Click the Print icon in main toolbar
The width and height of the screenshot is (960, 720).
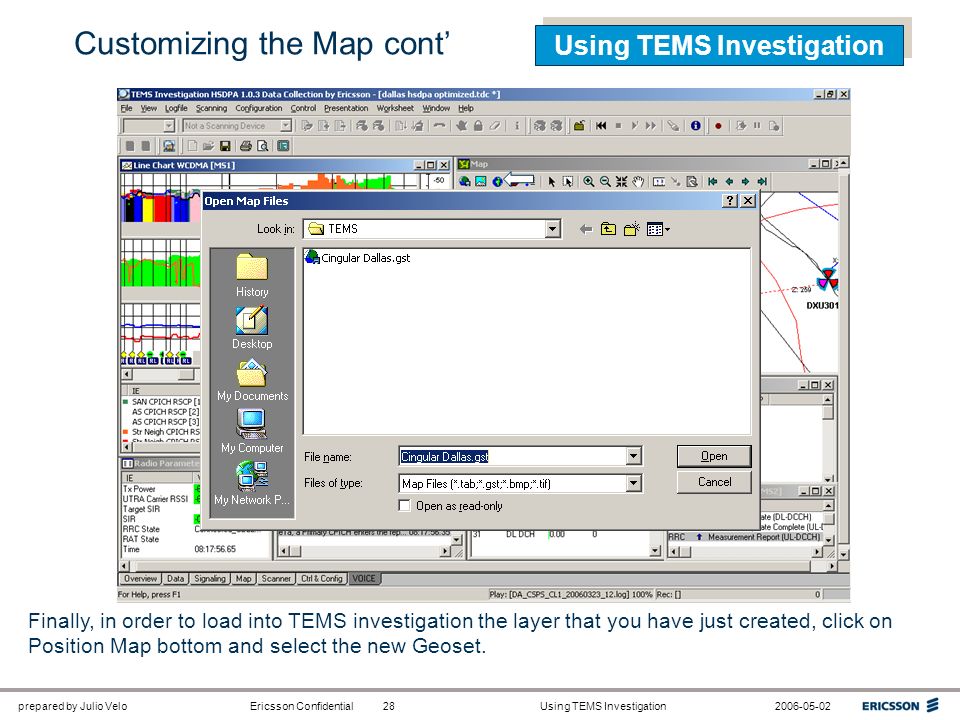pos(246,146)
